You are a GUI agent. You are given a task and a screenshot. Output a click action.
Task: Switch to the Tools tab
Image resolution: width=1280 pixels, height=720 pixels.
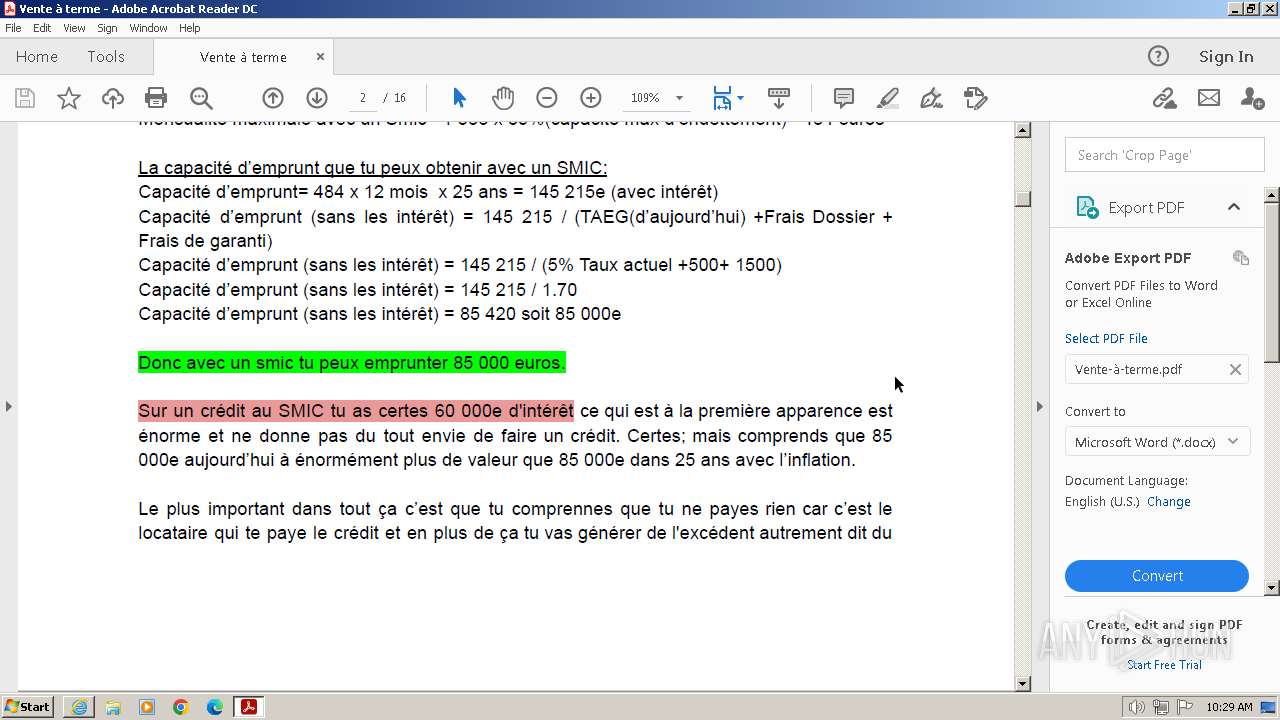pyautogui.click(x=106, y=57)
